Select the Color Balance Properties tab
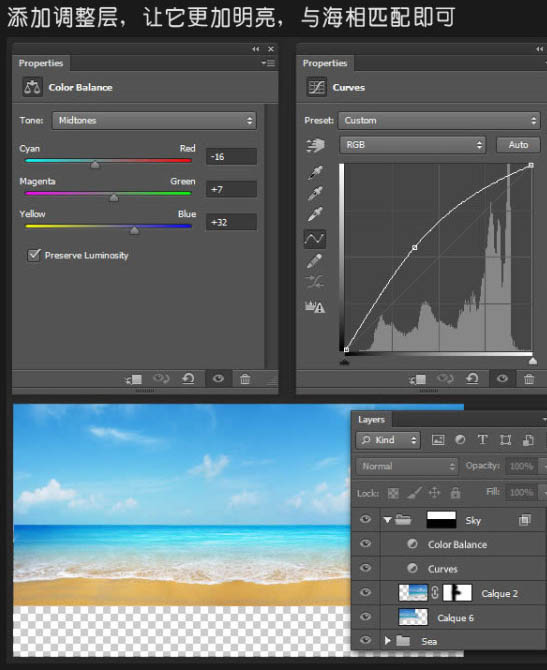 (41, 63)
